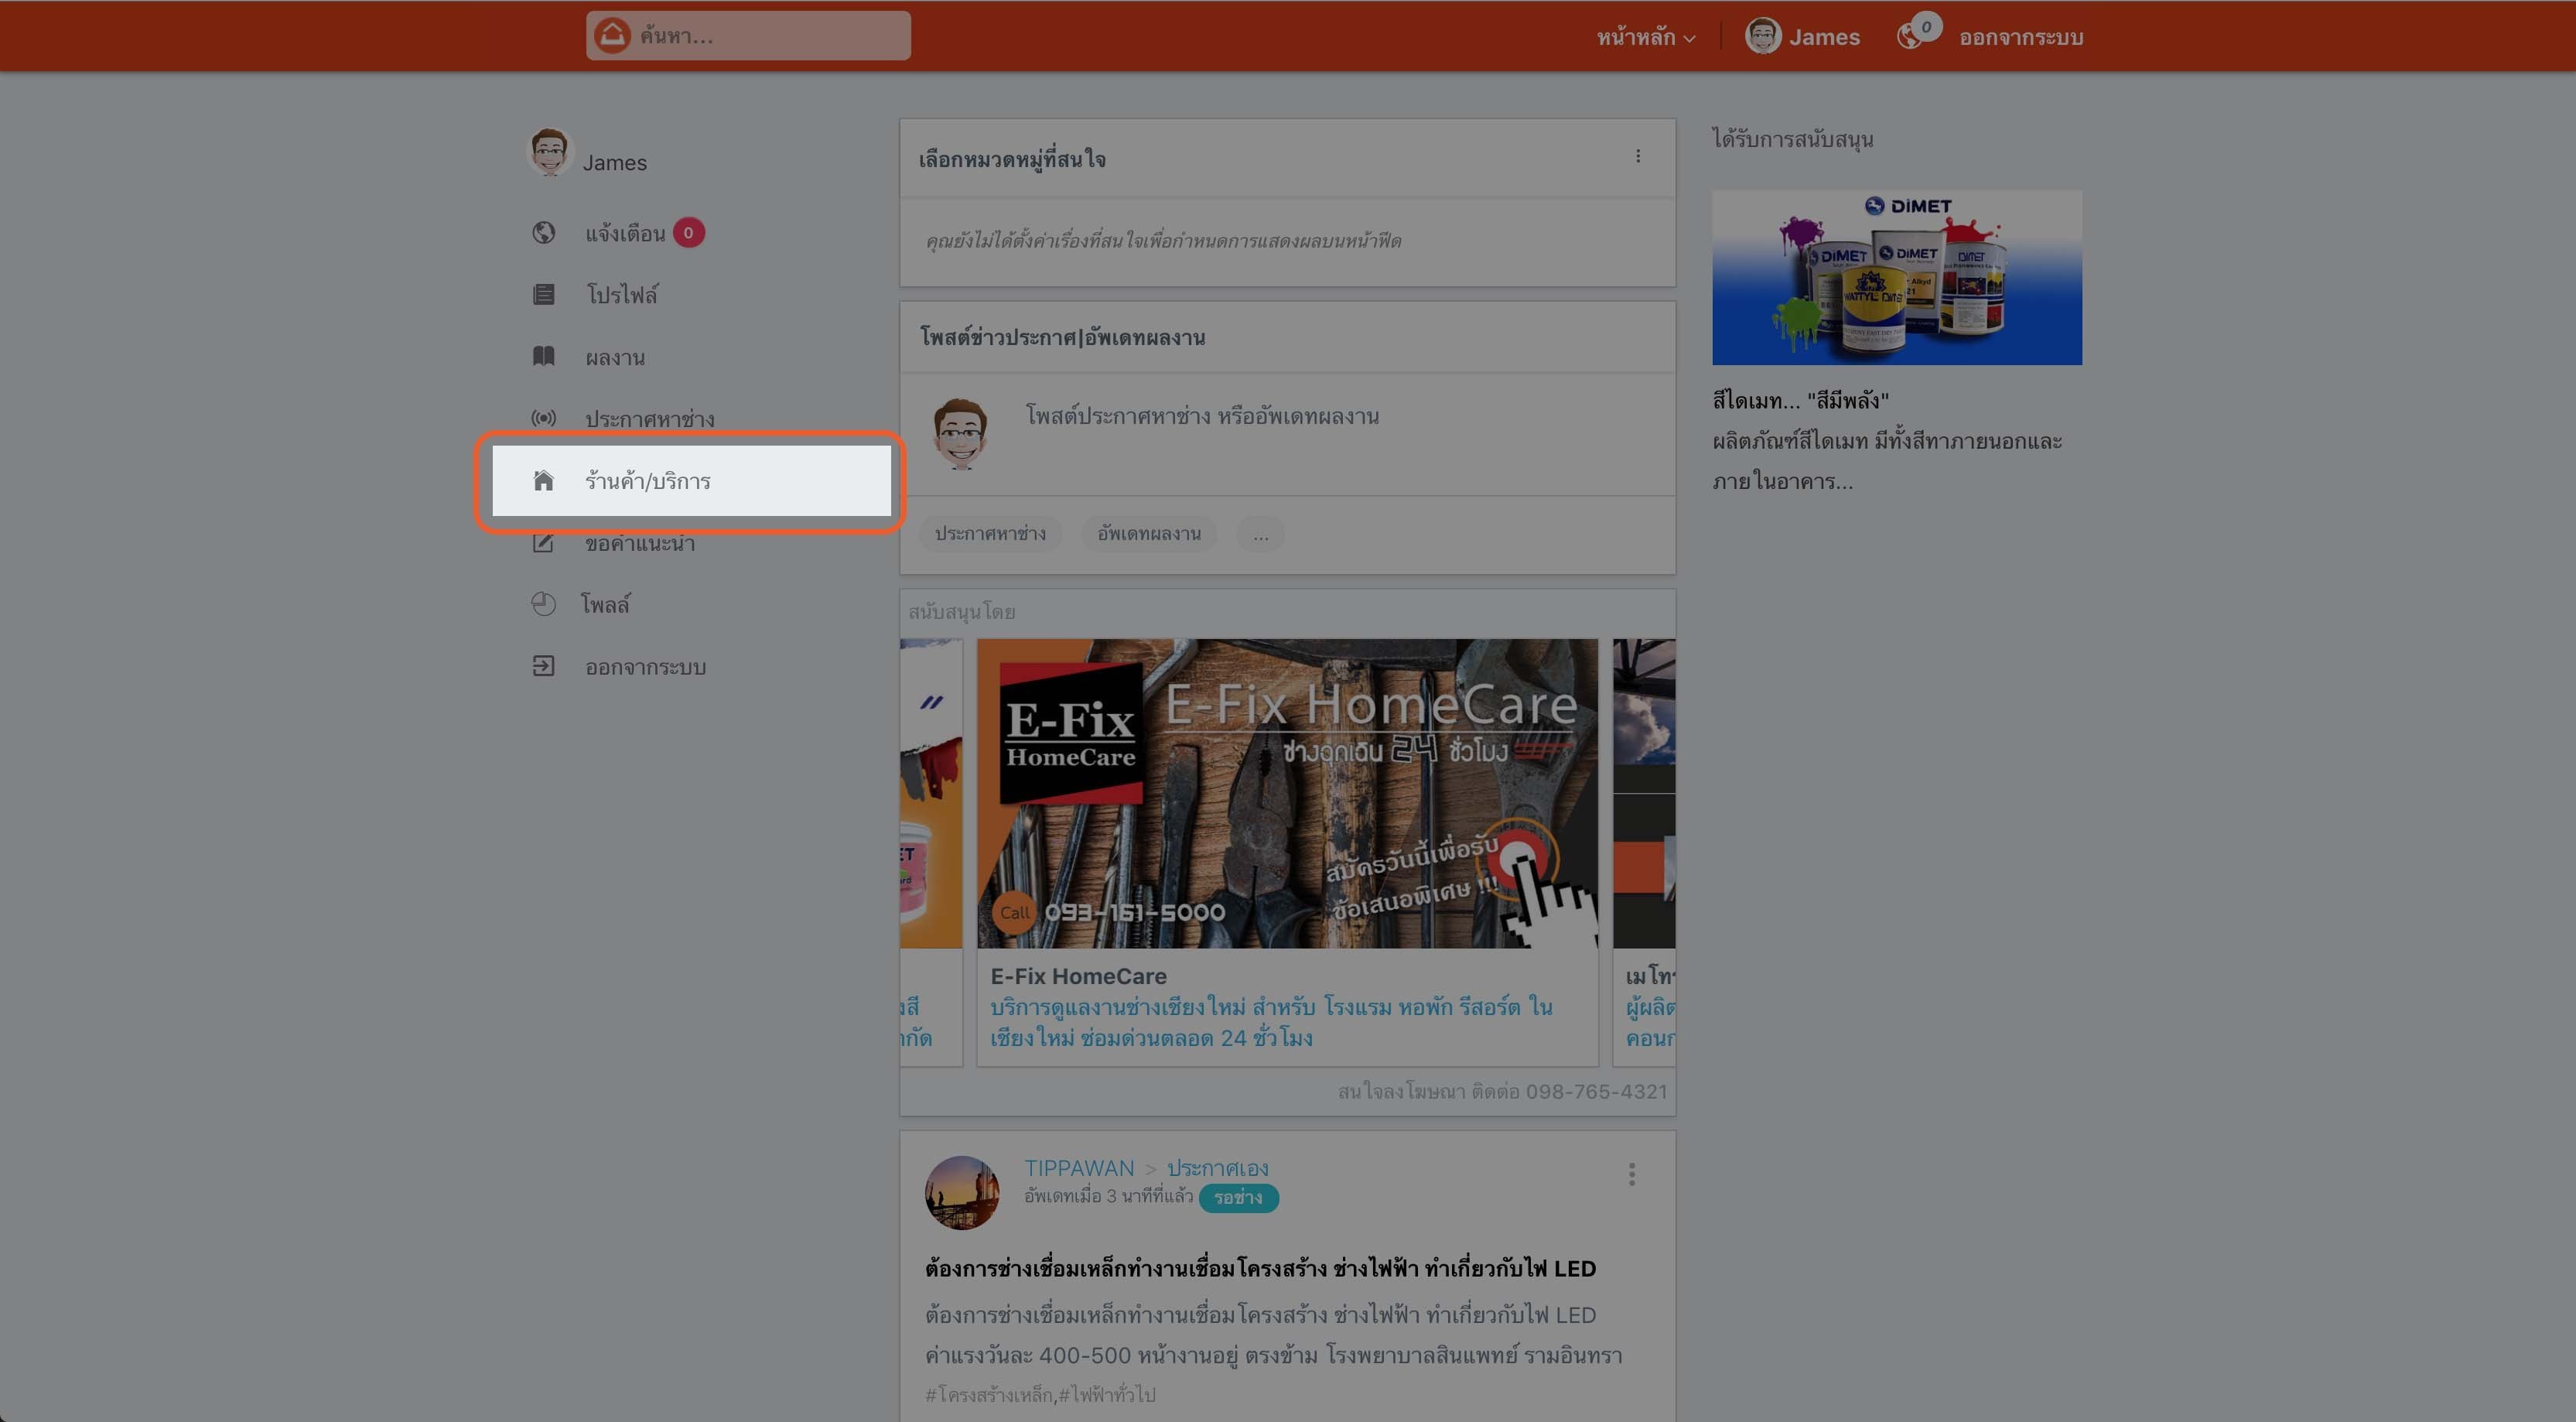
Task: Click the profile list icon beside โปรไฟล์
Action: pos(543,294)
